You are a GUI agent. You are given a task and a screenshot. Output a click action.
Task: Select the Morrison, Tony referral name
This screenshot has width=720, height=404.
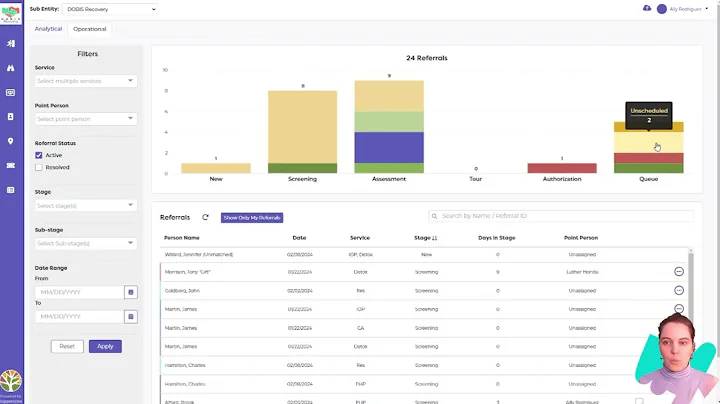point(187,272)
